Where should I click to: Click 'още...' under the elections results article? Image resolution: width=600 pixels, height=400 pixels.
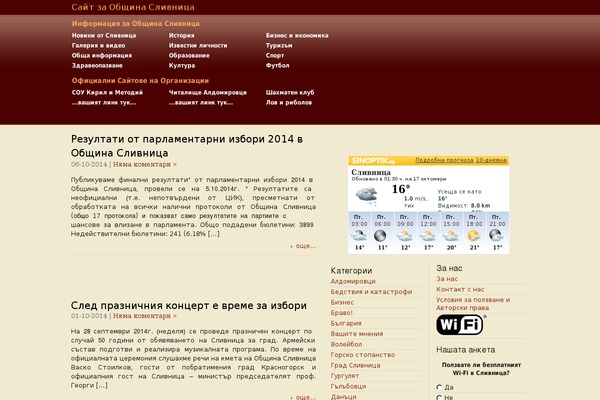pos(306,246)
